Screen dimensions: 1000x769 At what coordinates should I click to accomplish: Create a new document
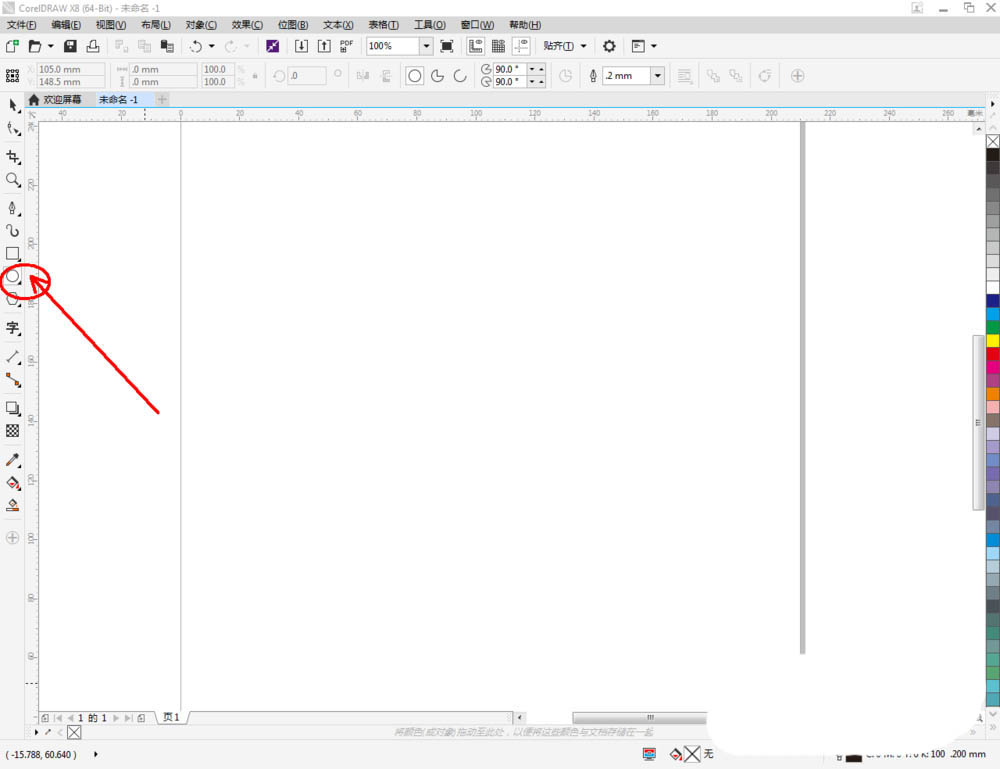pos(12,46)
